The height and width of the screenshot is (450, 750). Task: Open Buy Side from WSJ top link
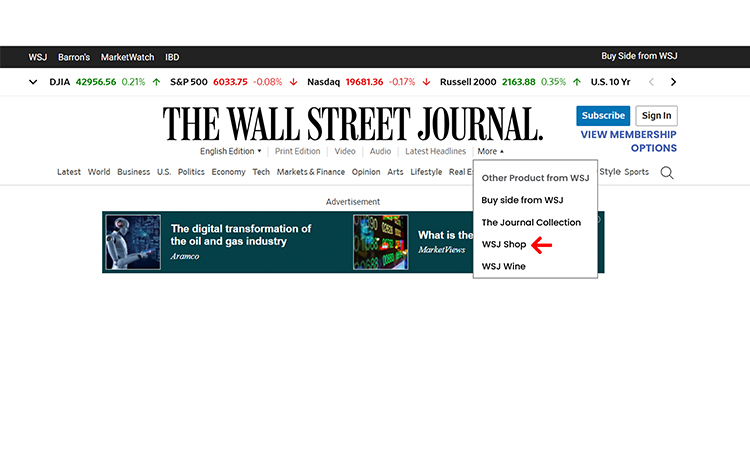(639, 56)
